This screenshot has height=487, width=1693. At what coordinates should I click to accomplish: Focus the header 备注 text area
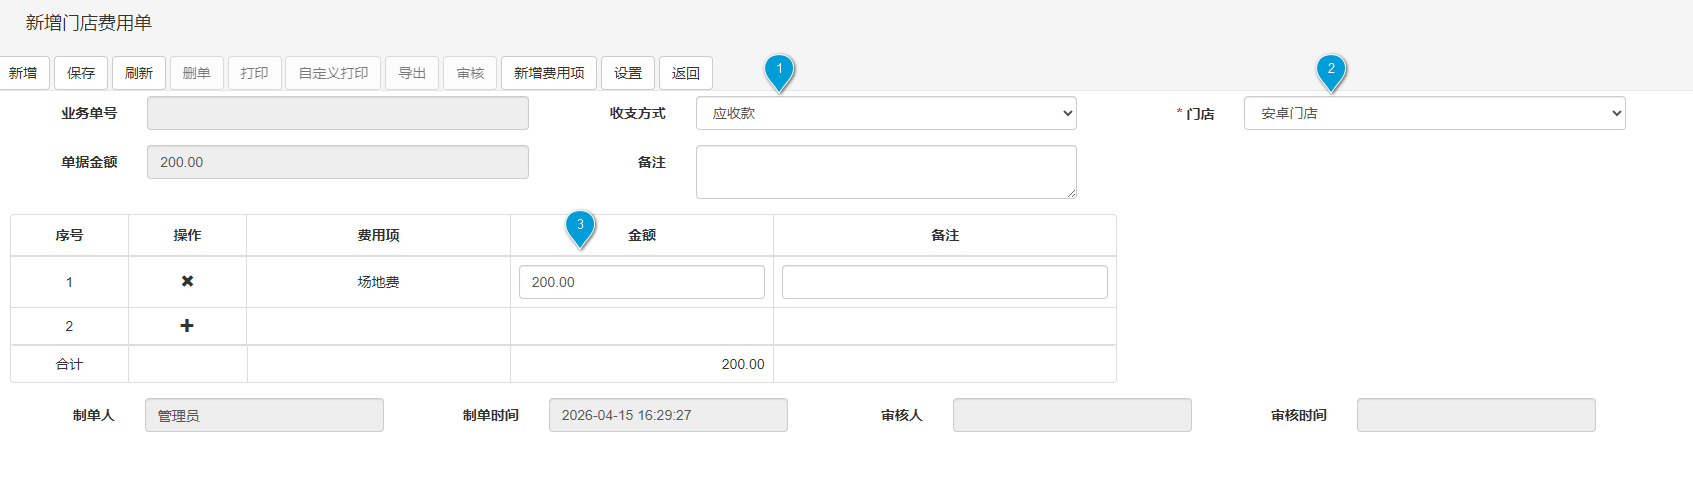pyautogui.click(x=885, y=171)
